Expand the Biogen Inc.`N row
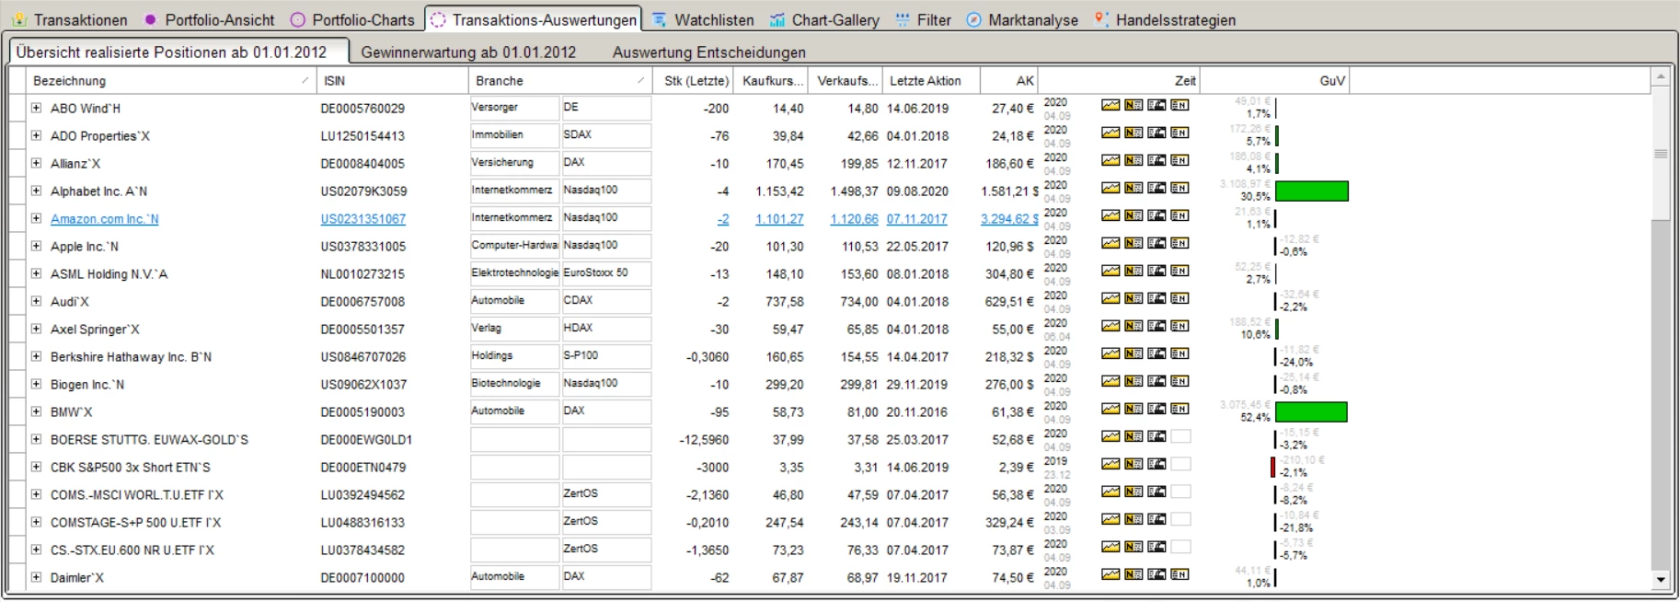Viewport: 1680px width, 602px height. click(x=36, y=384)
